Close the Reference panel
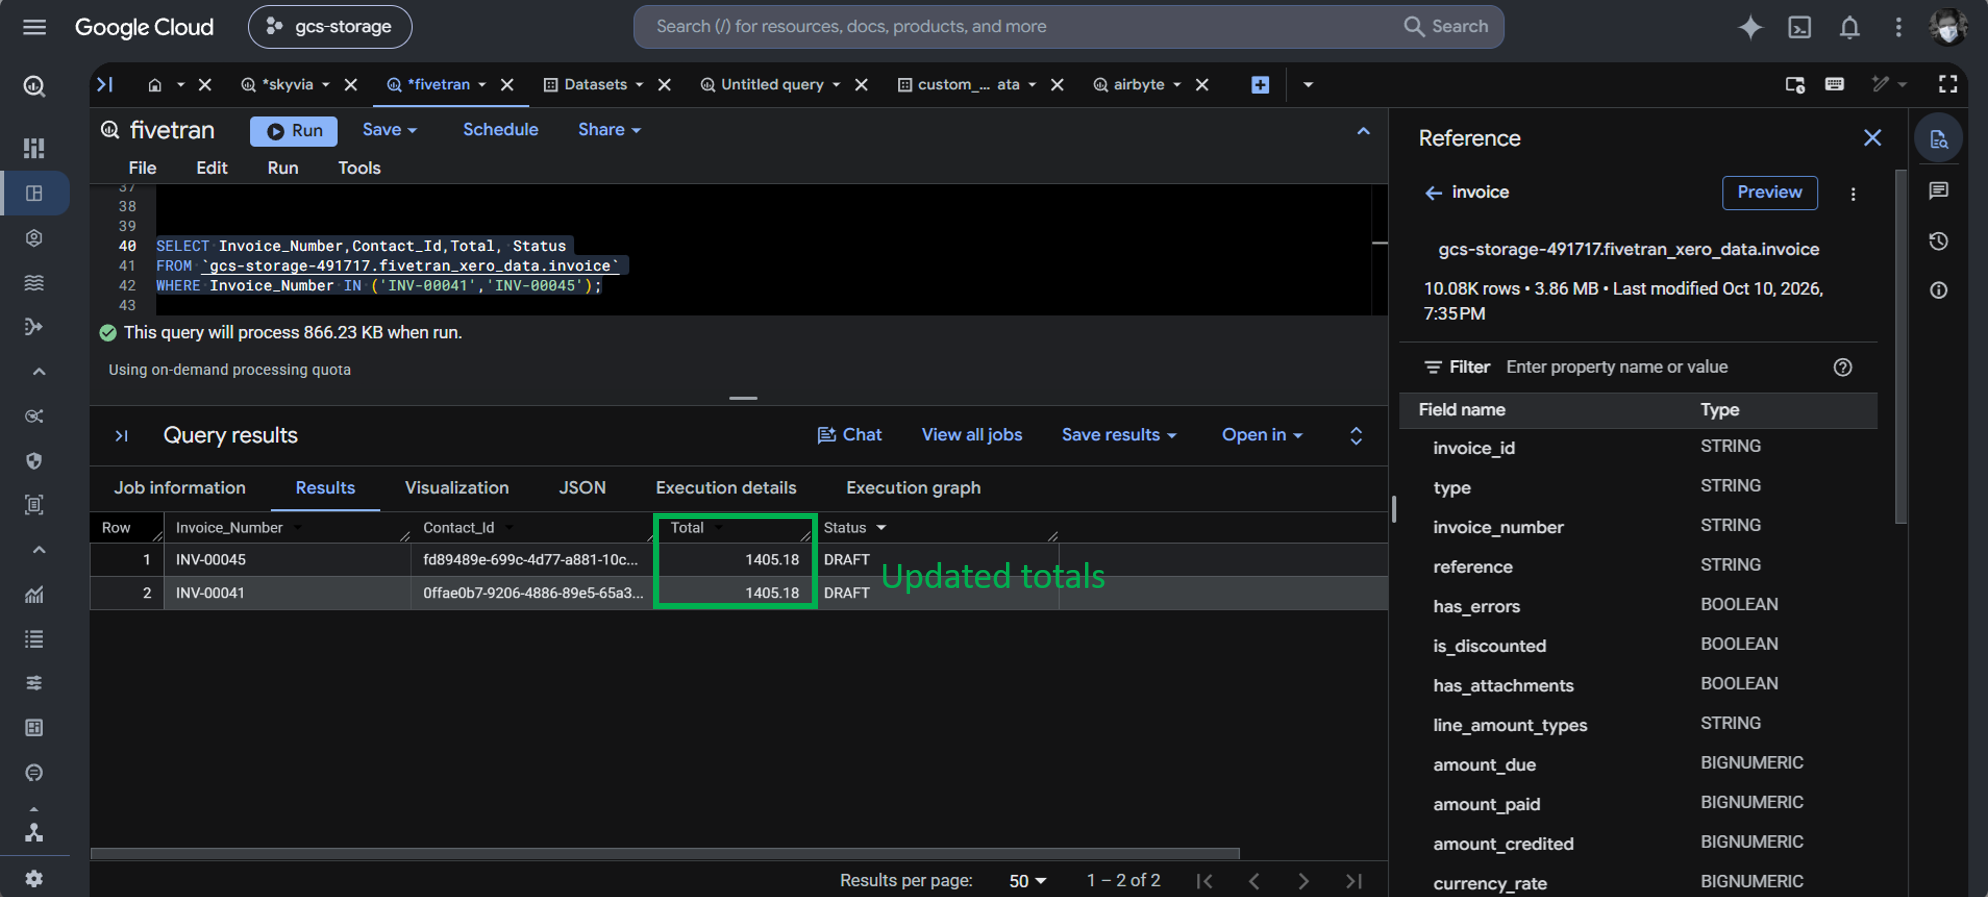1988x897 pixels. (1872, 138)
